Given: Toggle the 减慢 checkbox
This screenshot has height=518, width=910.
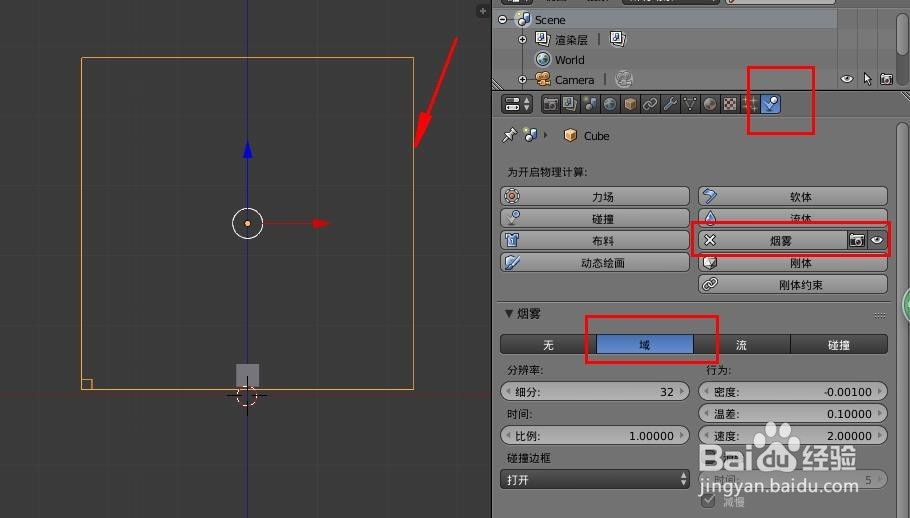Looking at the screenshot, I should [x=707, y=501].
